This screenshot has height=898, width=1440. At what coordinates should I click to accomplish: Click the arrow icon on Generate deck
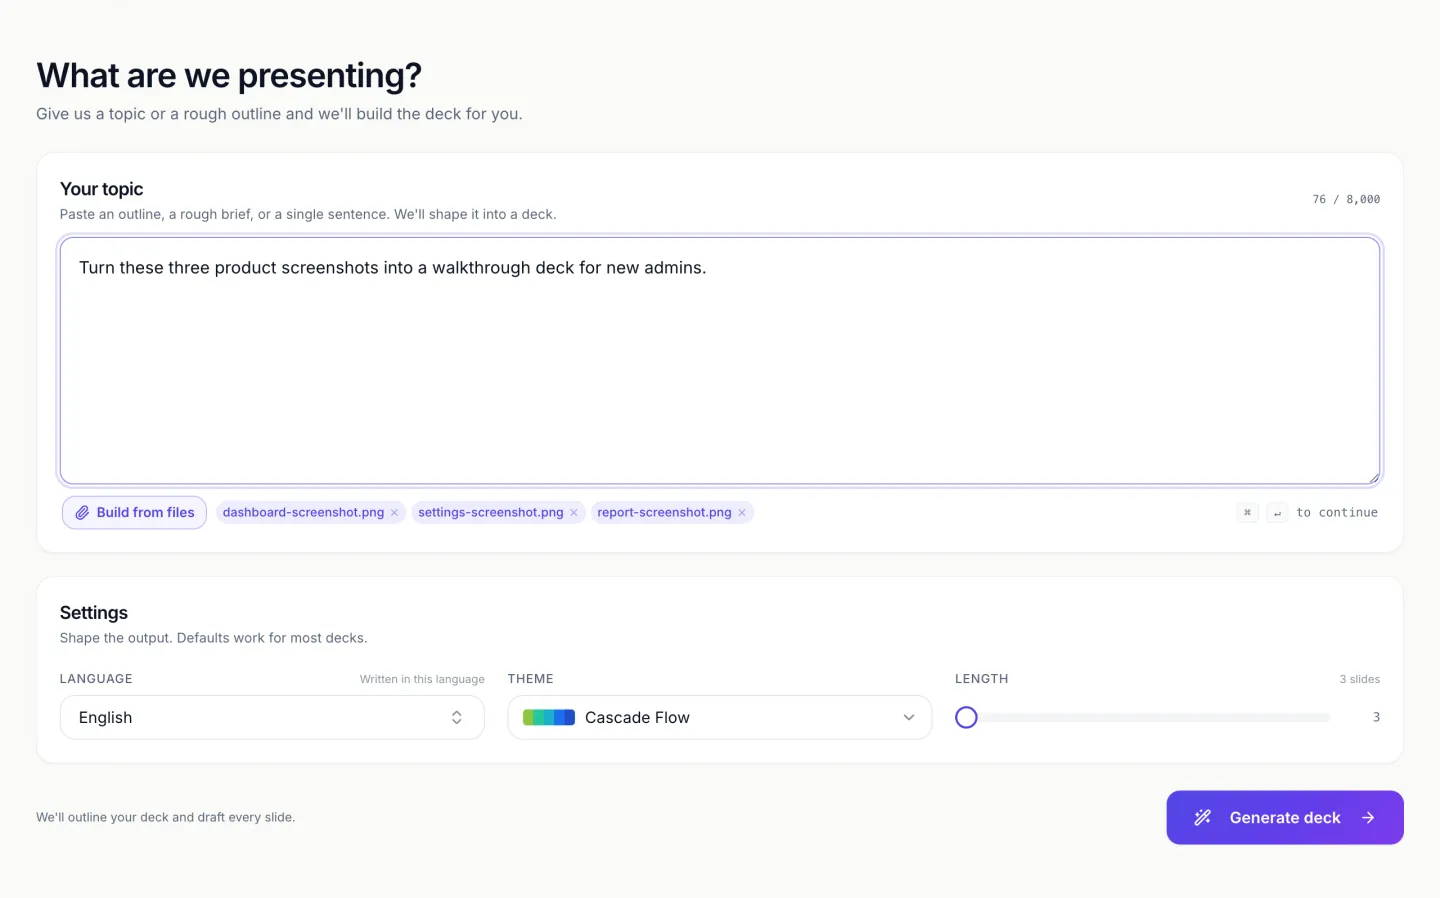1368,818
